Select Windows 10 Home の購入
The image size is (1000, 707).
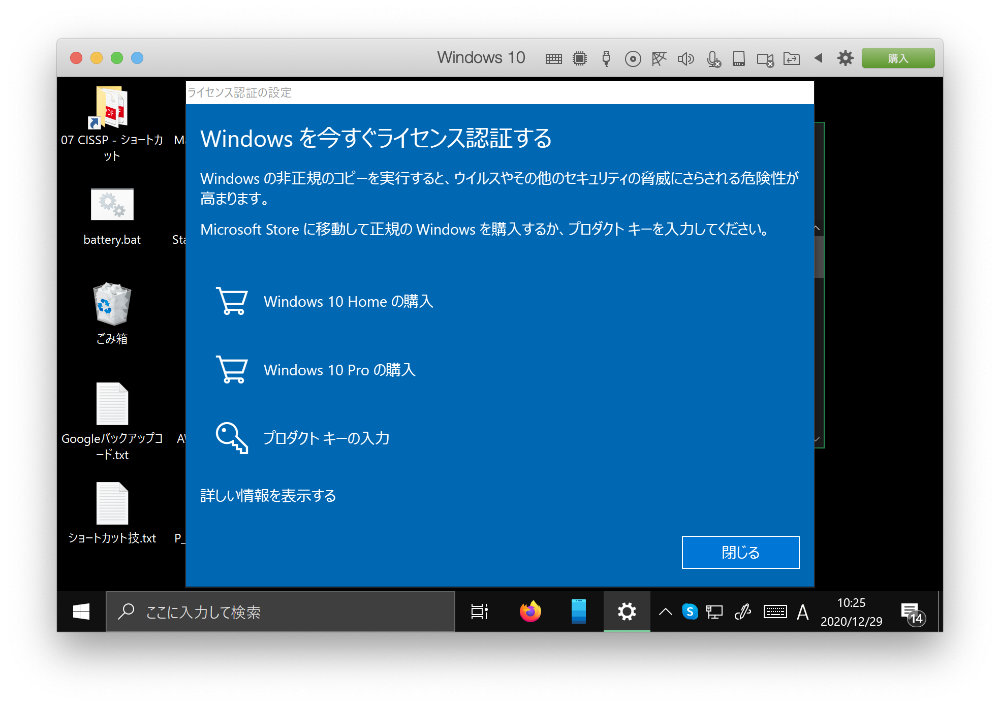(x=348, y=302)
